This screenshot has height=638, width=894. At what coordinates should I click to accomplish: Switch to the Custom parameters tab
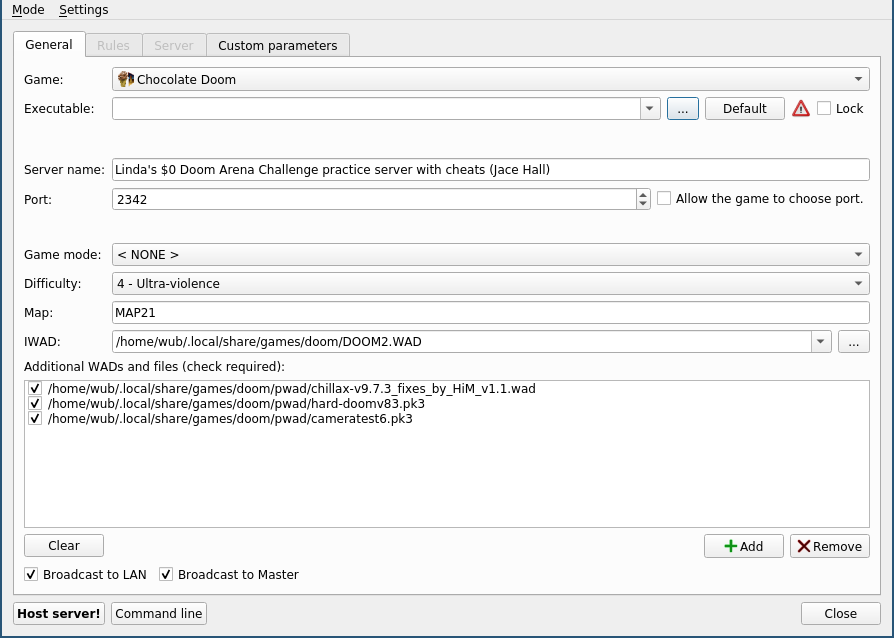278,45
